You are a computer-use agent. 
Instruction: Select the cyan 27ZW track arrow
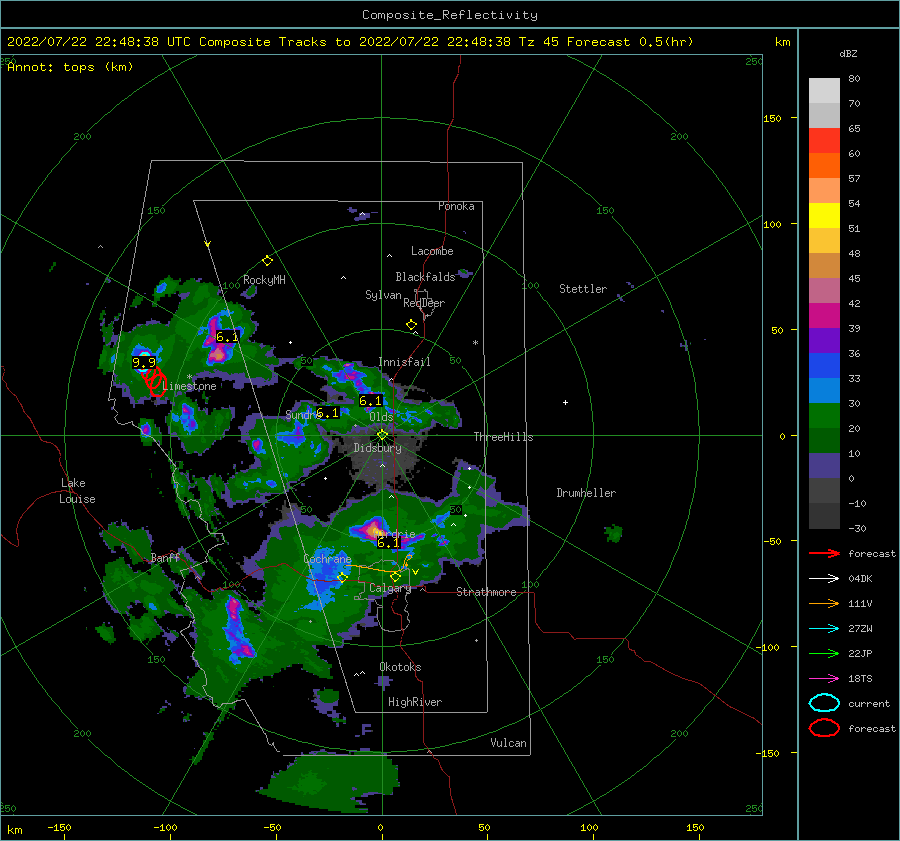click(x=824, y=629)
